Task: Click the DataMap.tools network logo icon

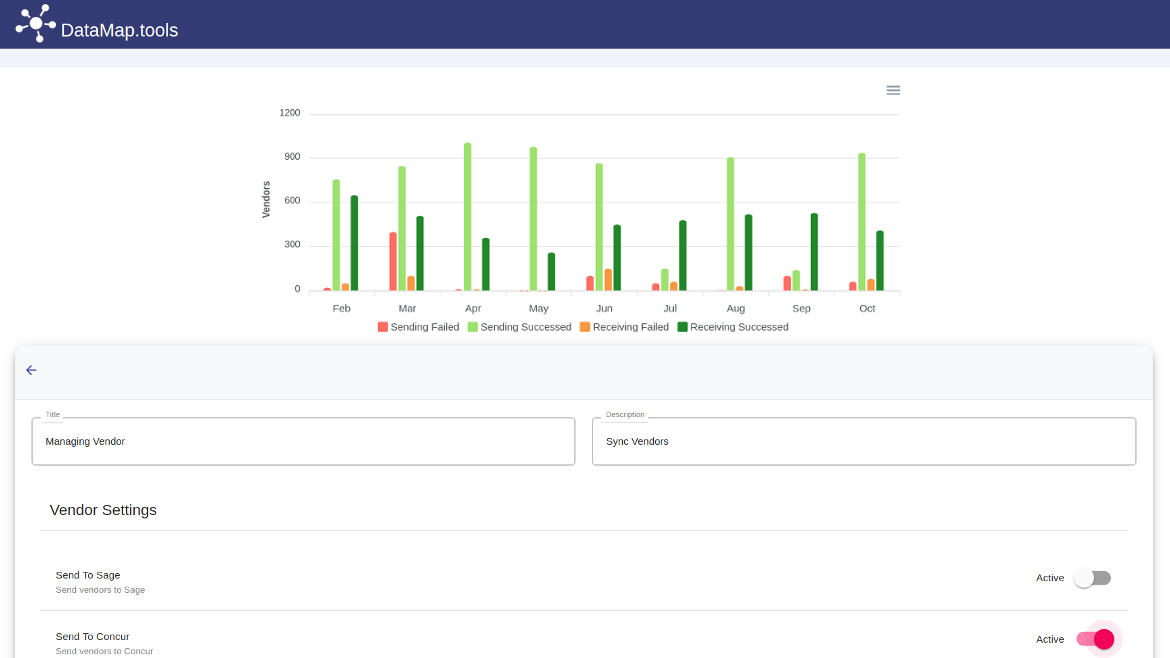Action: [x=36, y=23]
